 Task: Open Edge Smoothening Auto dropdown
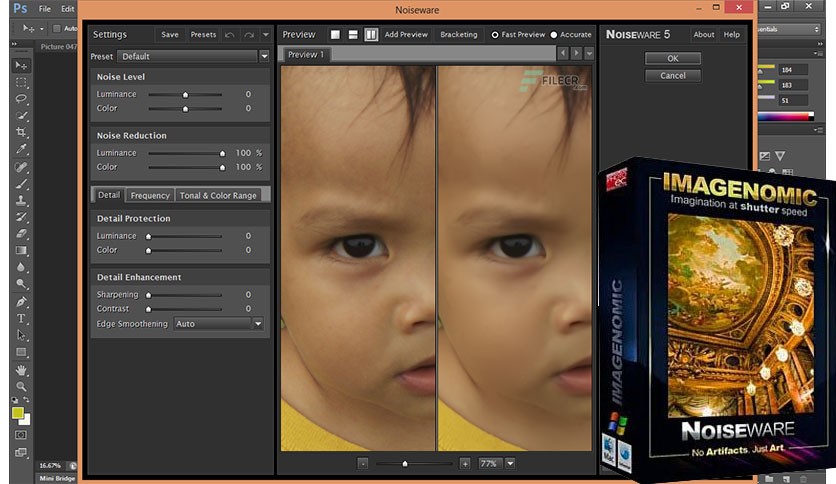258,324
